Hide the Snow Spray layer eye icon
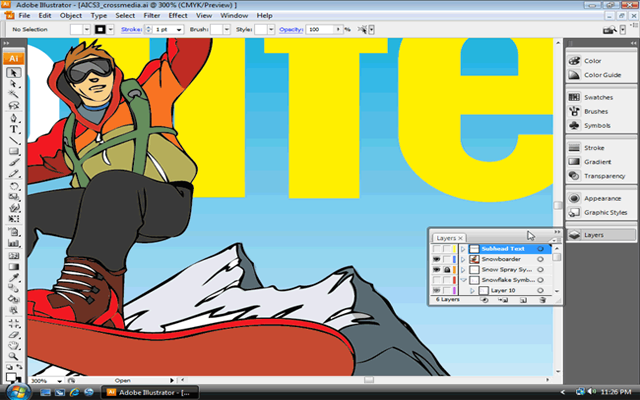 [x=436, y=270]
